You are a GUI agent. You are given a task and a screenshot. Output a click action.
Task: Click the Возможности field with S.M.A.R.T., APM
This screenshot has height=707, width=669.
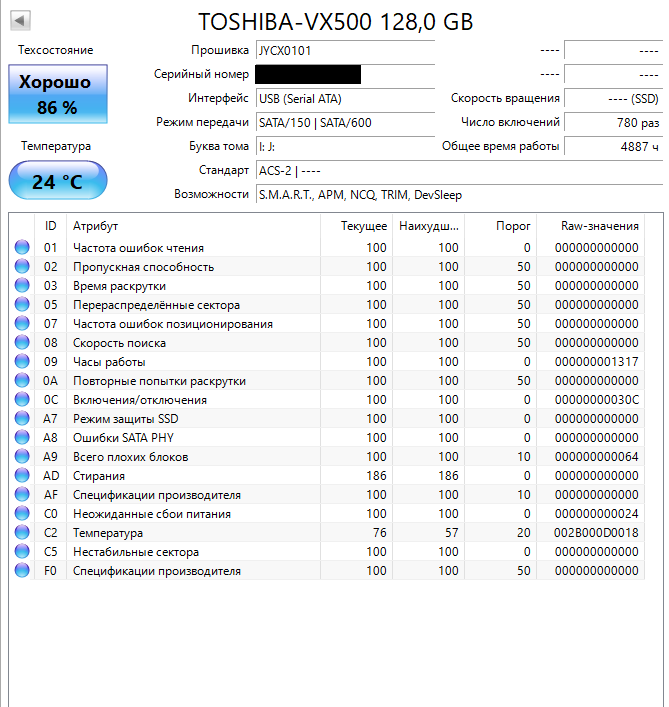click(x=459, y=194)
